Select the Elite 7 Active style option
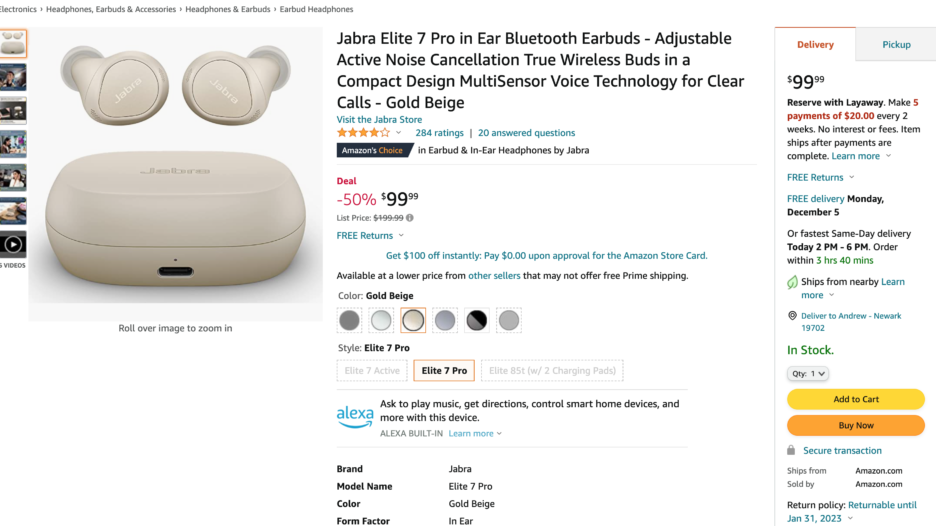 [x=372, y=371]
